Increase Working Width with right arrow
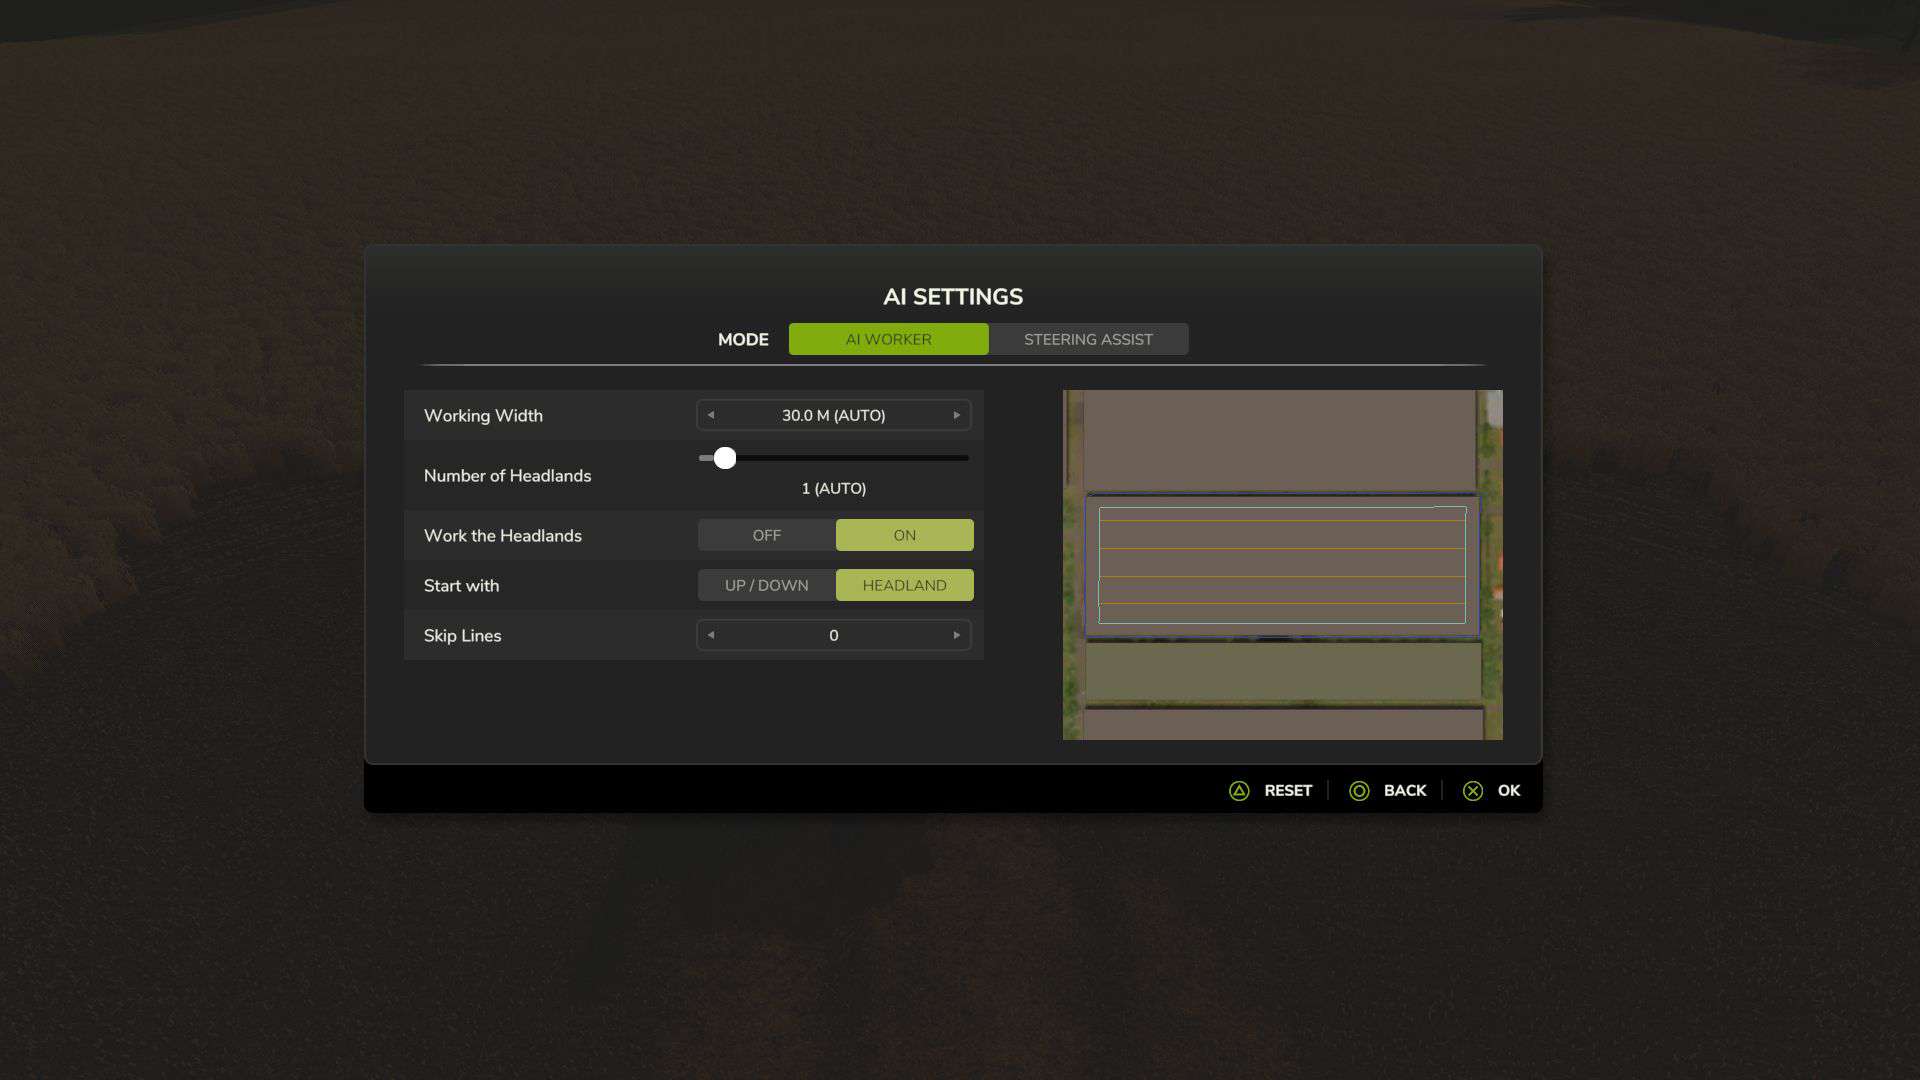1920x1080 pixels. click(x=957, y=415)
